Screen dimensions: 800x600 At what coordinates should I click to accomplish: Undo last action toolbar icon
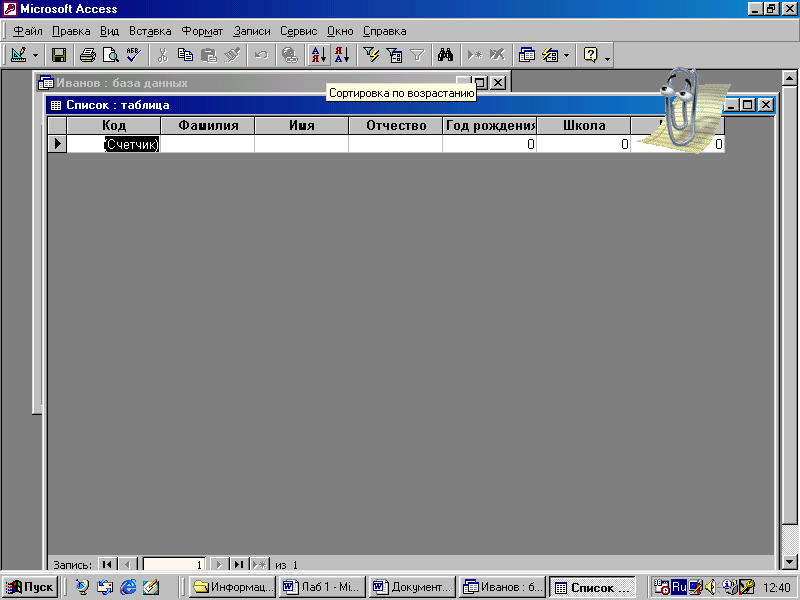coord(261,55)
